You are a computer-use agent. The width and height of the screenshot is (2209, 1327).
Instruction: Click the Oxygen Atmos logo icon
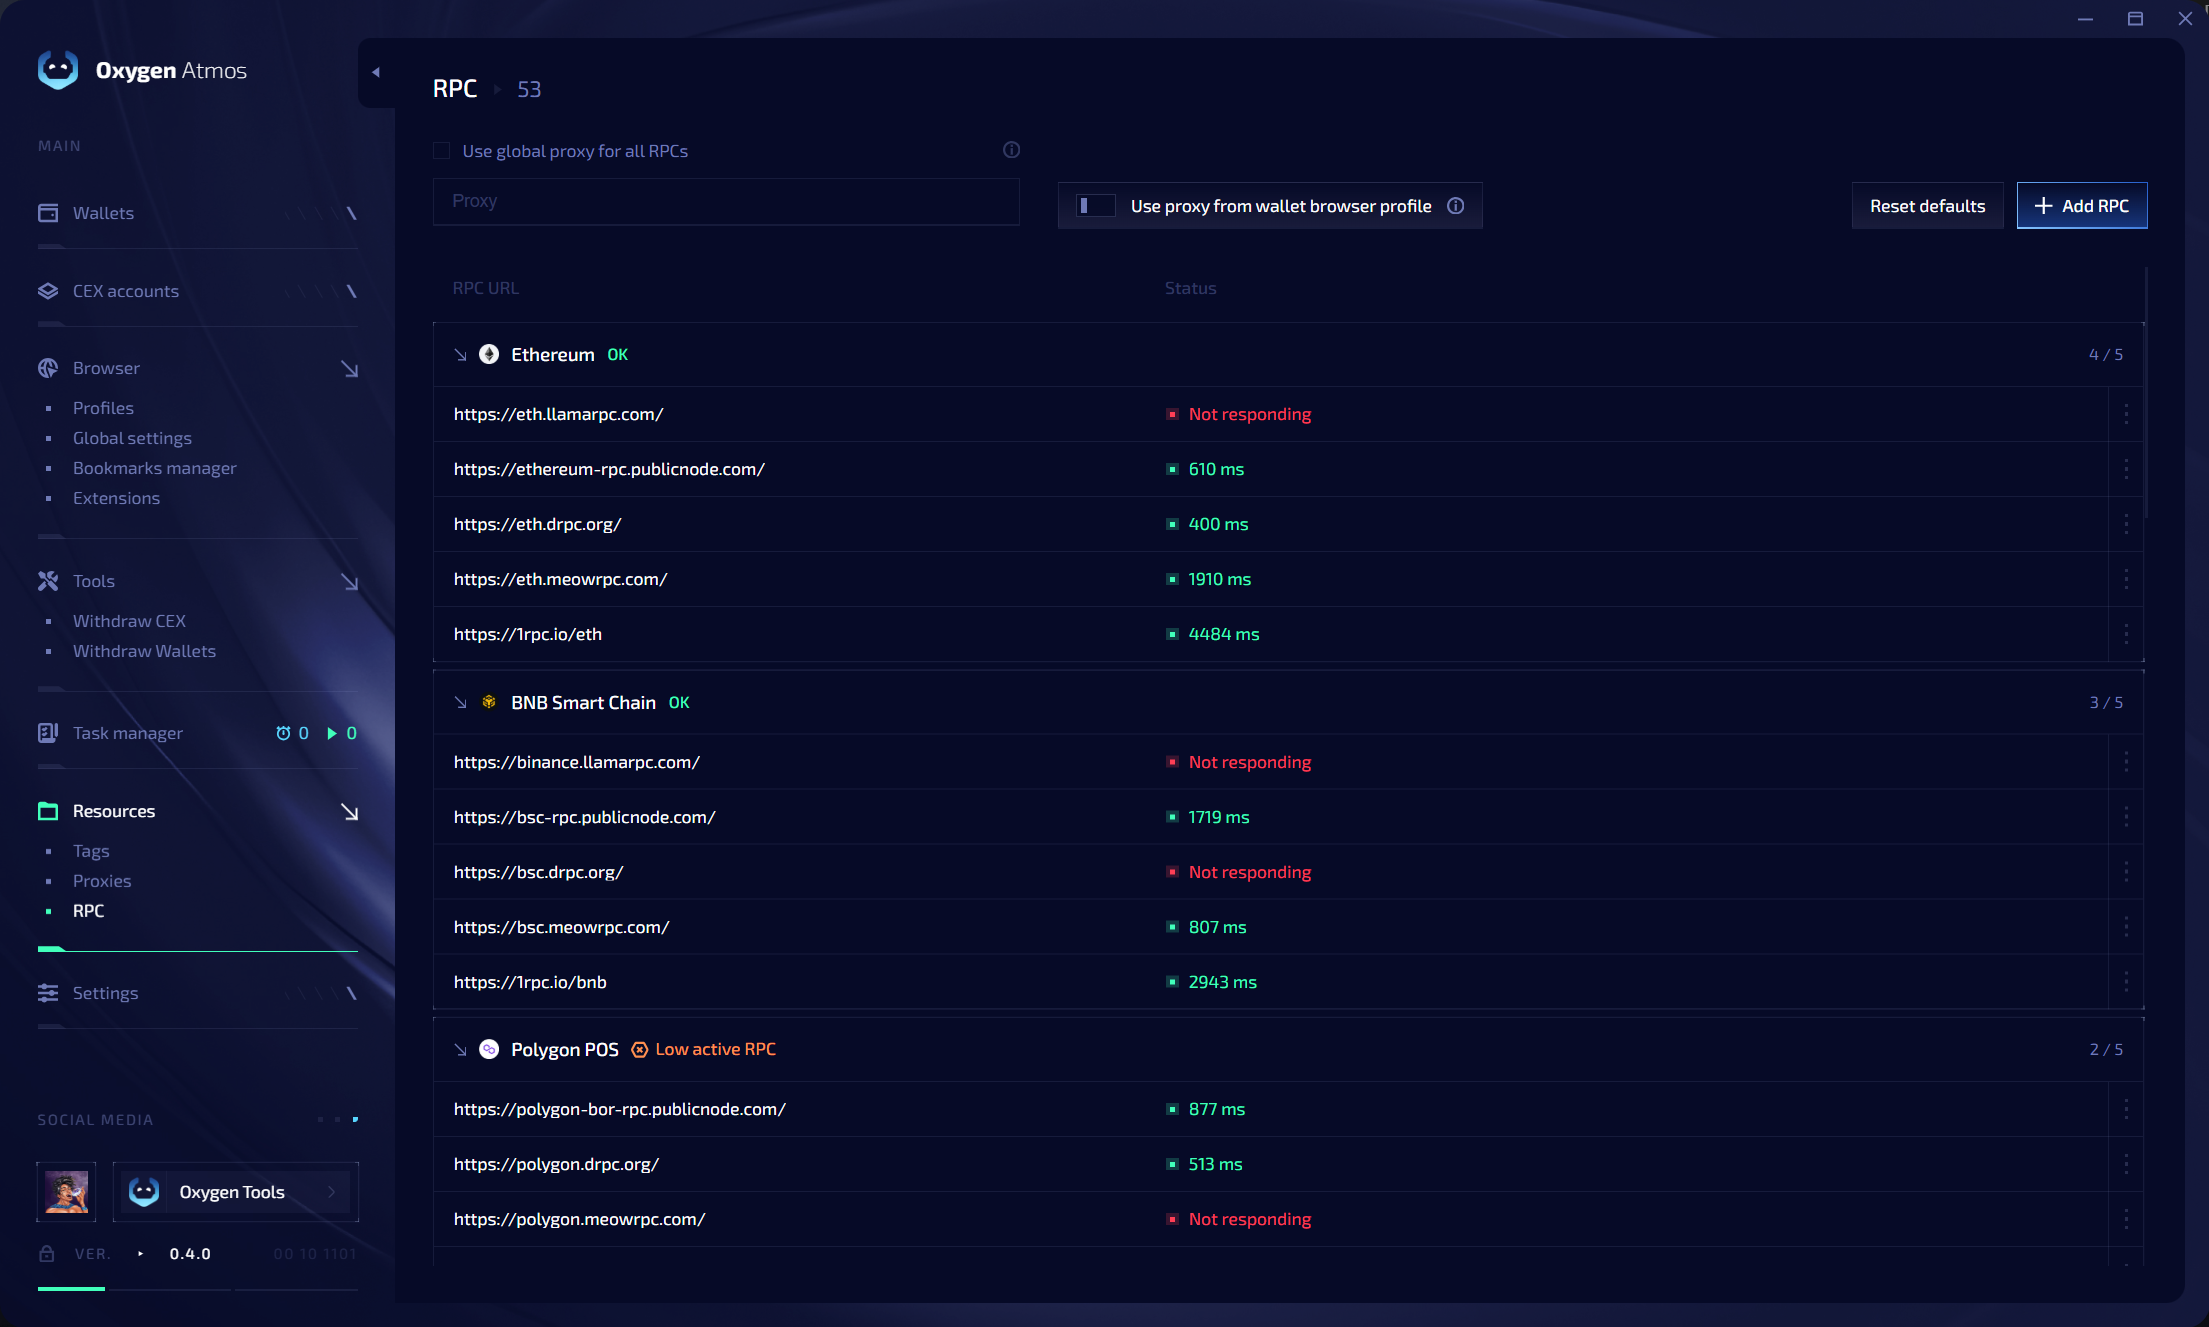point(58,70)
